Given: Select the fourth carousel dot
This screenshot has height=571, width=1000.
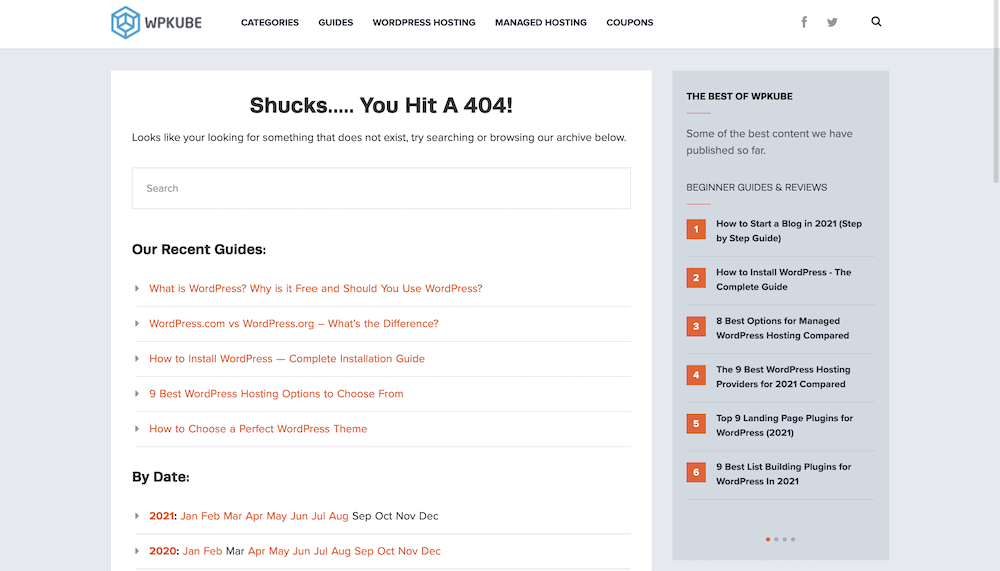Looking at the screenshot, I should [x=793, y=539].
